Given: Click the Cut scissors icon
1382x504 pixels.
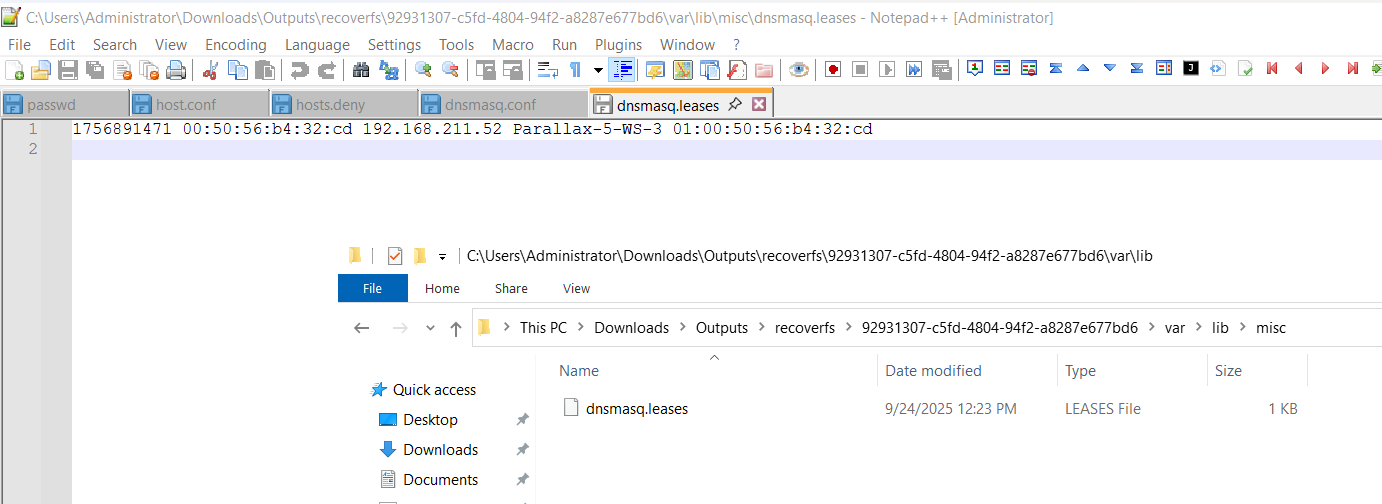Looking at the screenshot, I should point(210,69).
